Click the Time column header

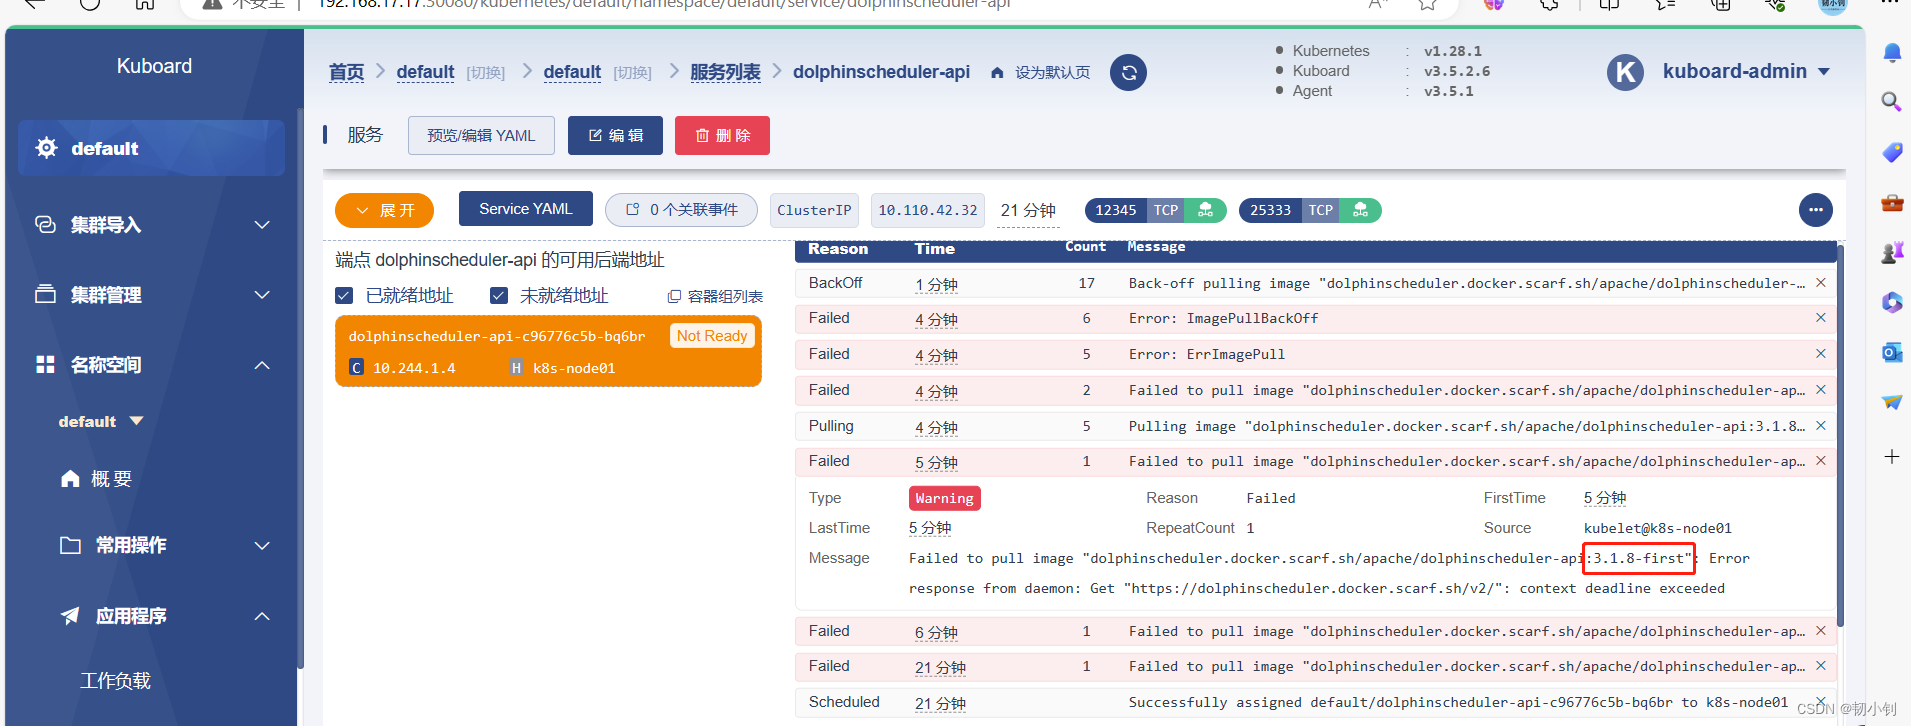(934, 249)
